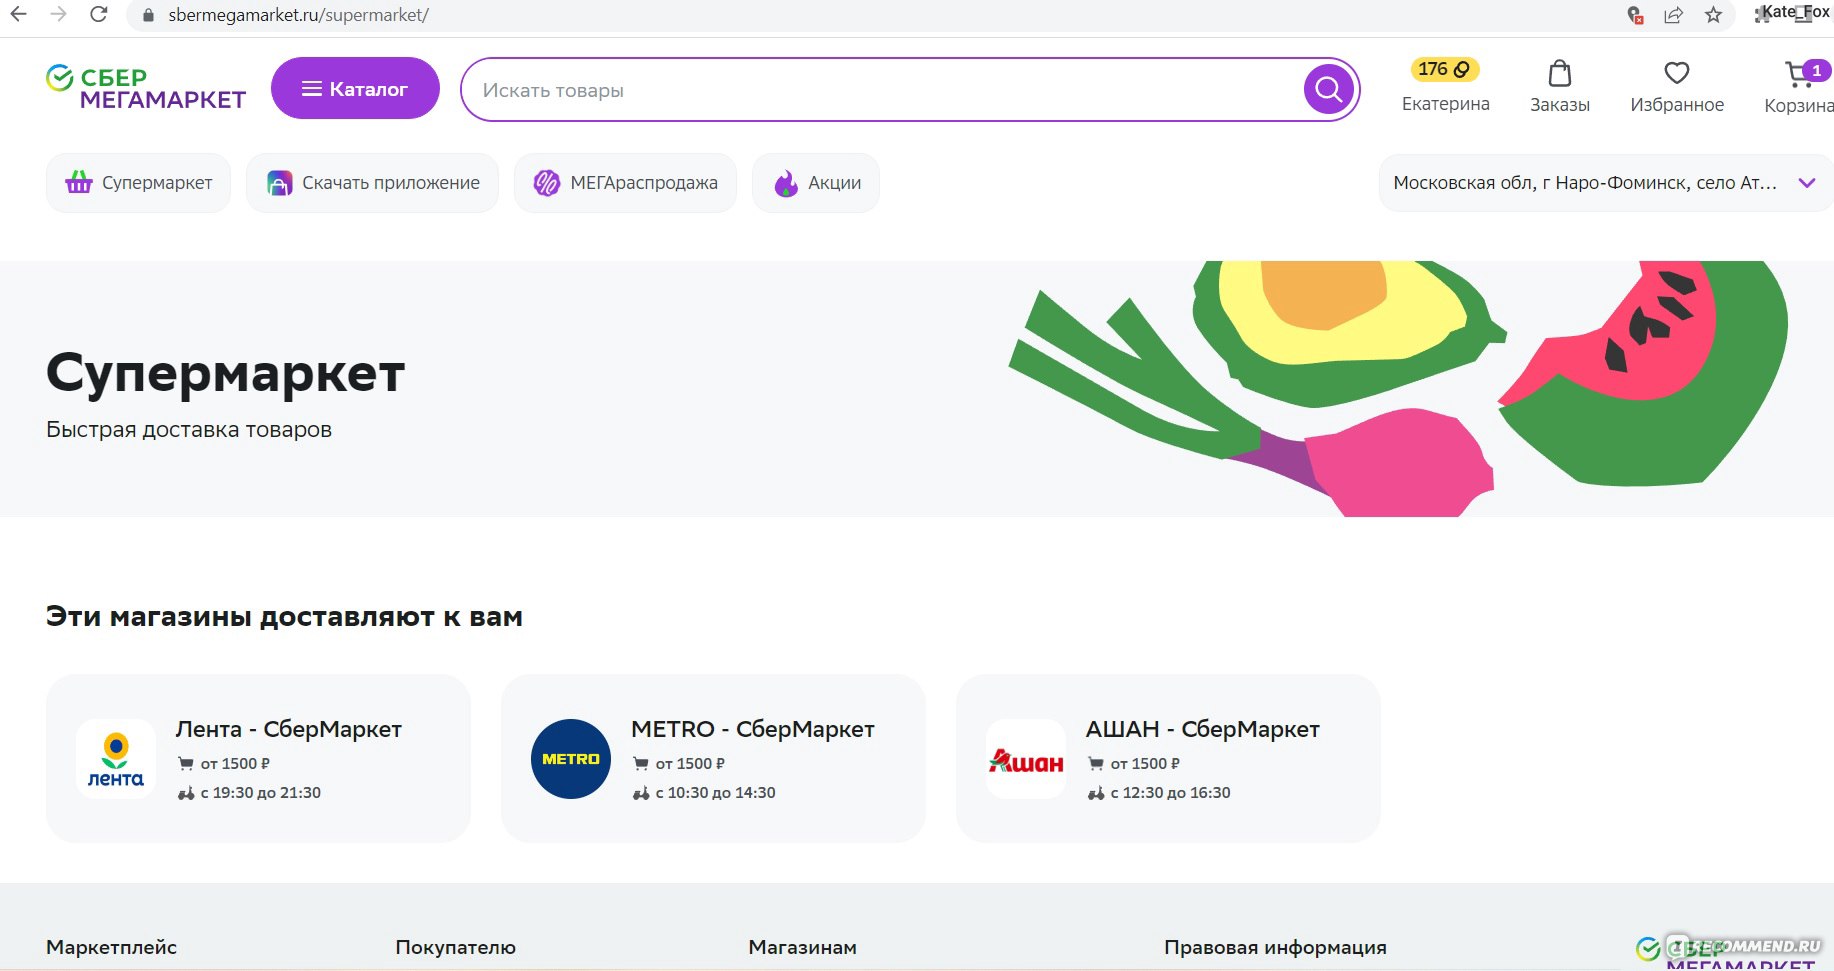
Task: Click Магазинам footer heading
Action: [x=802, y=948]
